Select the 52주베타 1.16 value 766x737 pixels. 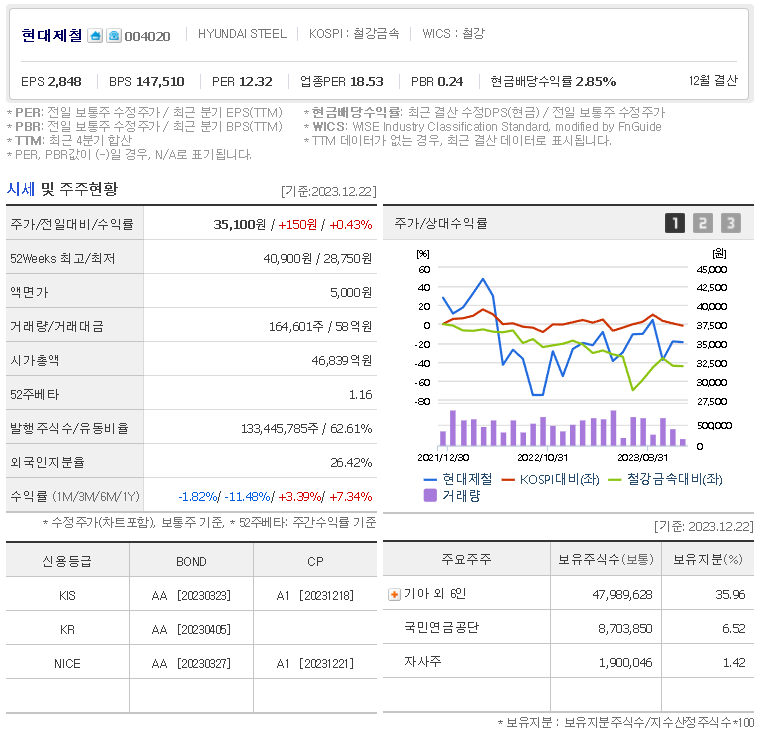tap(361, 395)
